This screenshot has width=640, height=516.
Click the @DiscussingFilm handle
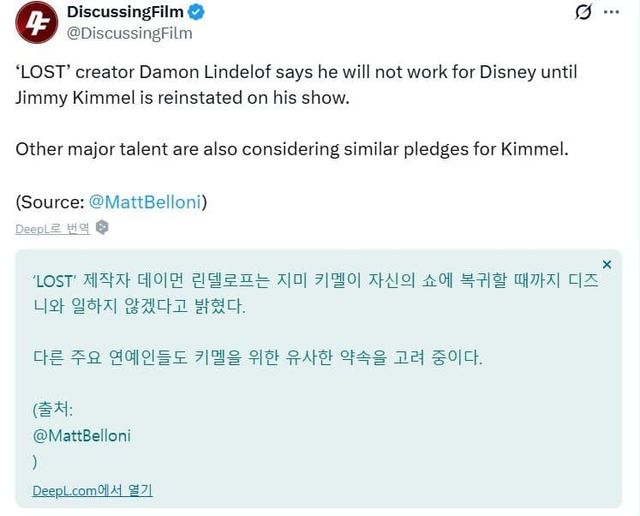[x=129, y=33]
